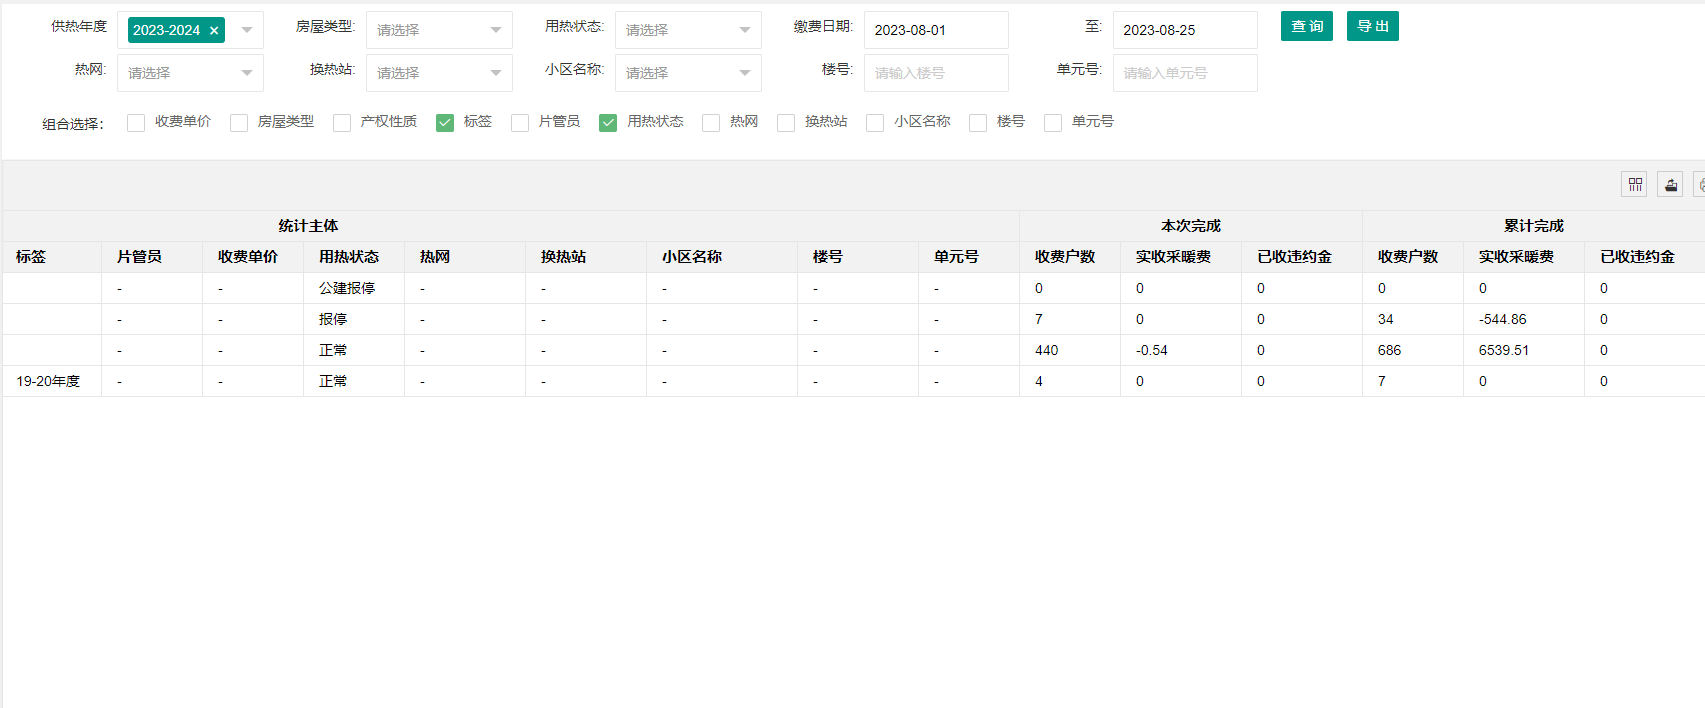Enable the 小区名称 combination checkbox

[x=875, y=122]
